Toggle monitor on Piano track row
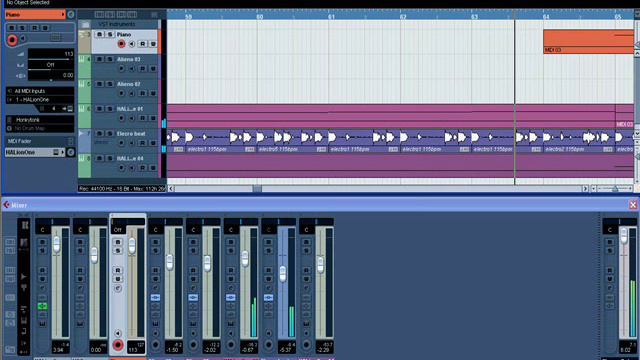Image resolution: width=640 pixels, height=360 pixels. (132, 44)
